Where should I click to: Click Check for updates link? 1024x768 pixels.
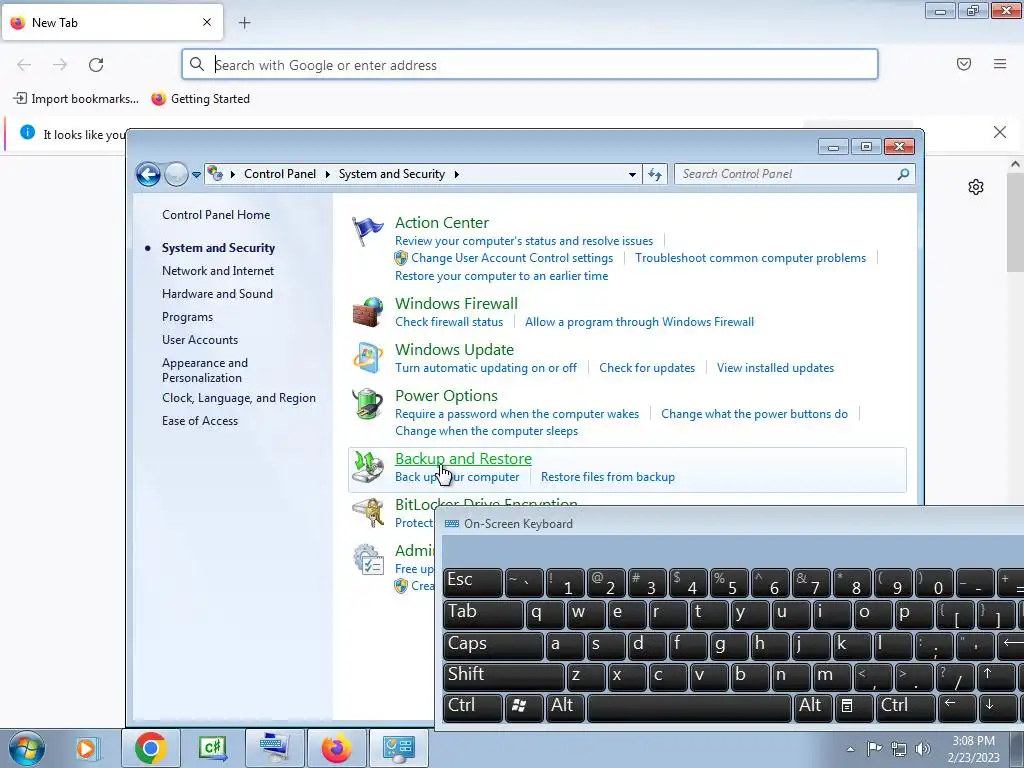click(647, 368)
